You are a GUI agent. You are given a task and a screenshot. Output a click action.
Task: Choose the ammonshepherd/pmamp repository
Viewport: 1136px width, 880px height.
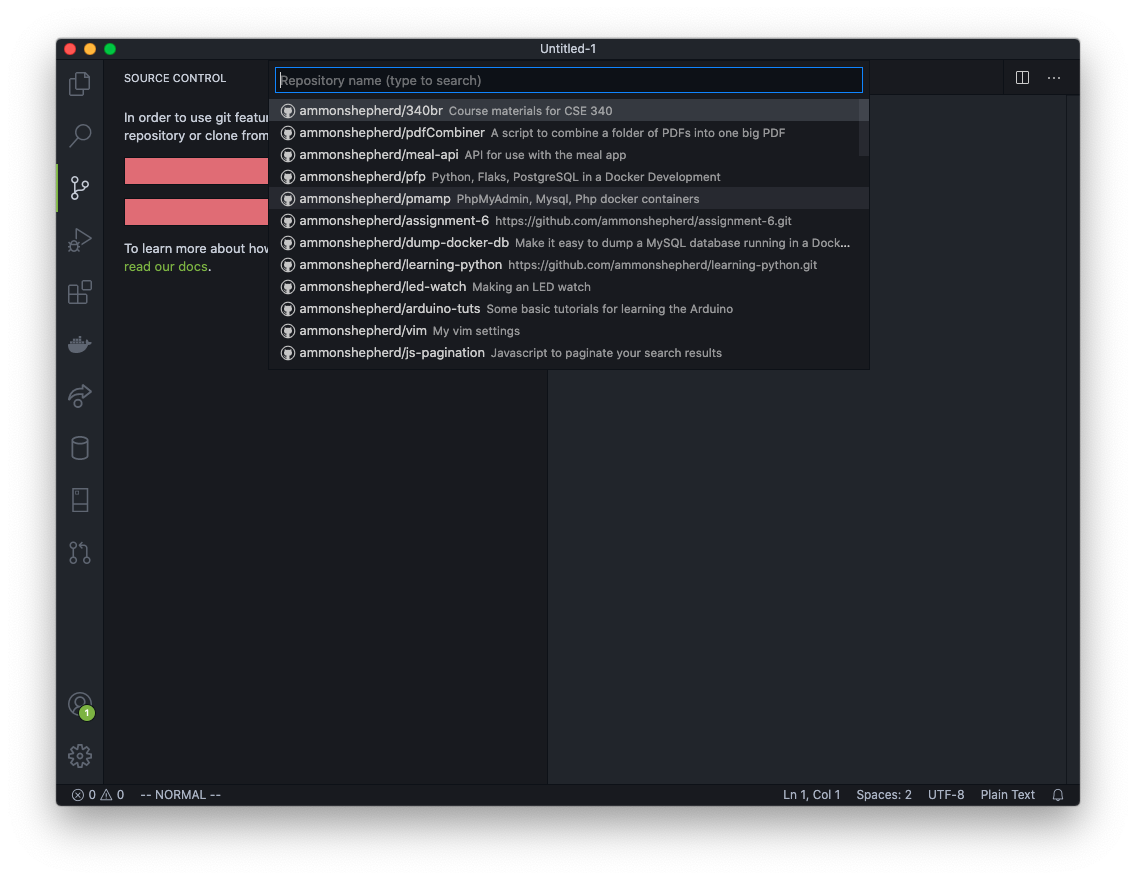[569, 198]
